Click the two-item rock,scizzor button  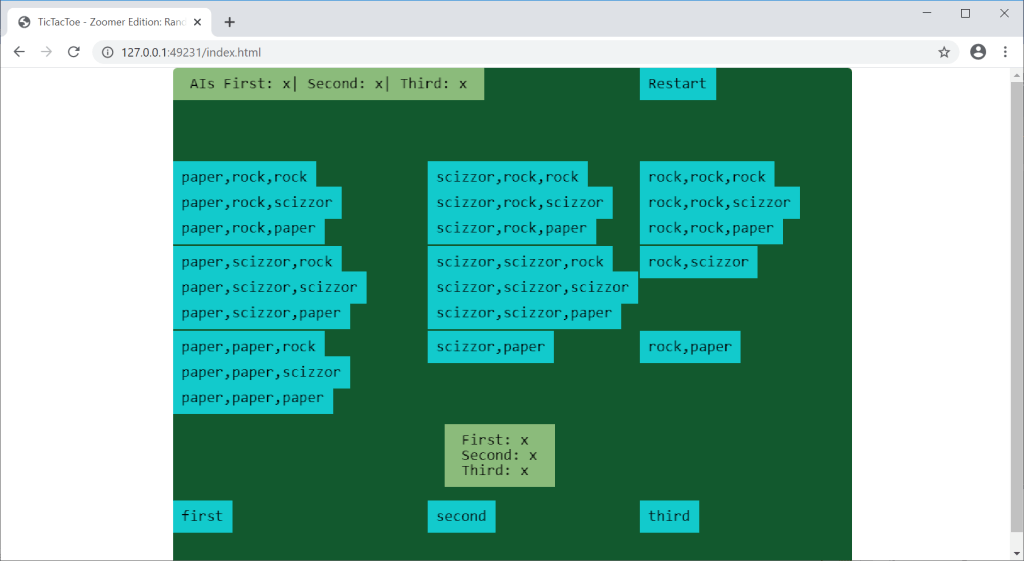click(x=698, y=262)
